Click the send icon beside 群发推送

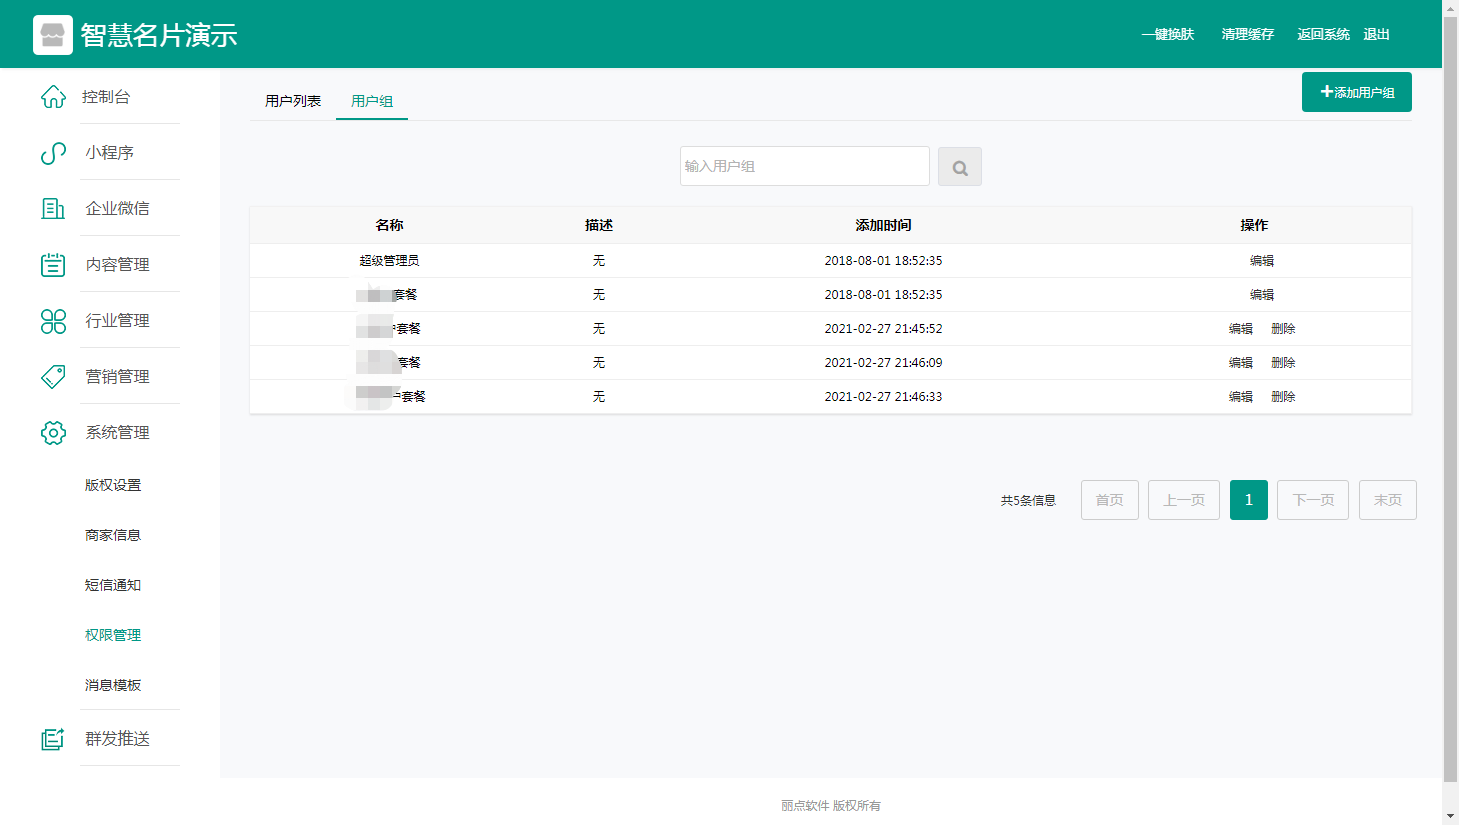click(x=53, y=739)
